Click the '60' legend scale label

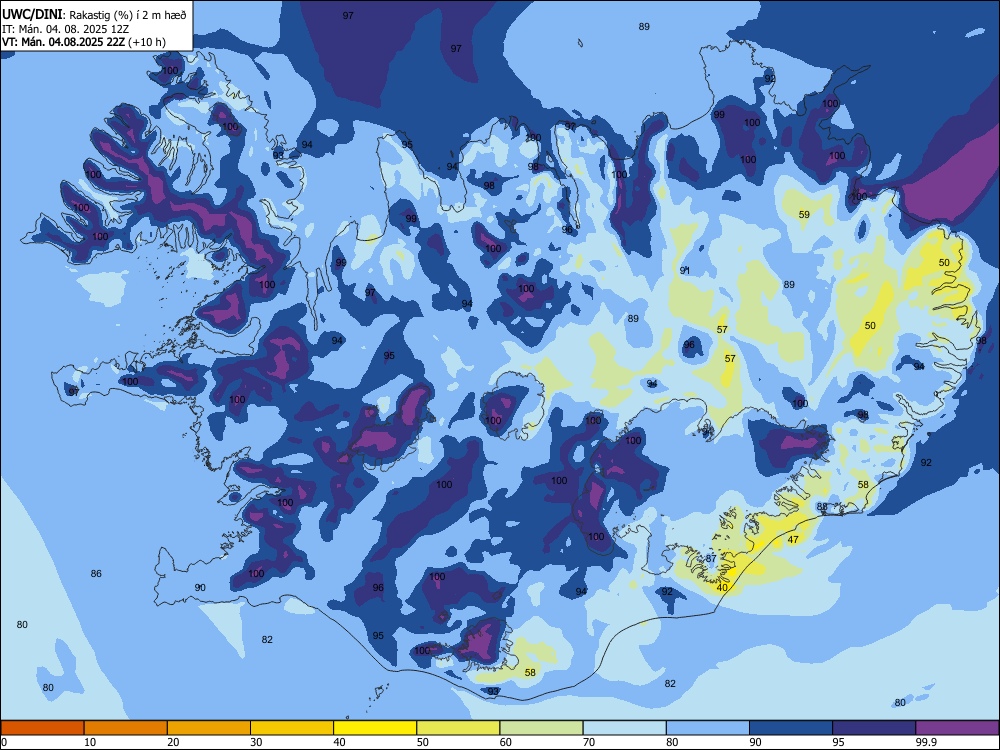[506, 742]
